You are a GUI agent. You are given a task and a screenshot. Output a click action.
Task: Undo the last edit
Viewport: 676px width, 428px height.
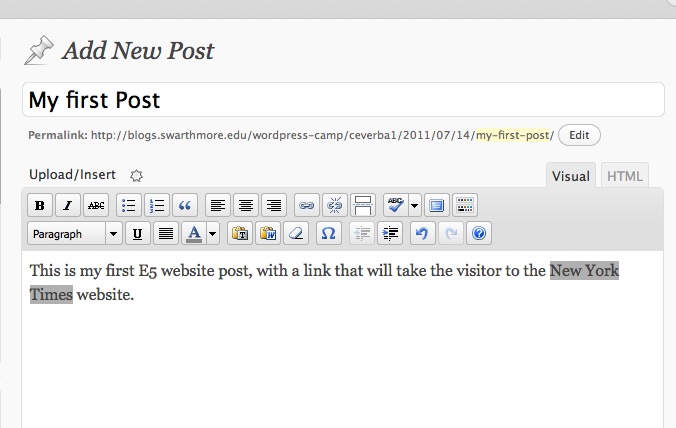(x=422, y=234)
